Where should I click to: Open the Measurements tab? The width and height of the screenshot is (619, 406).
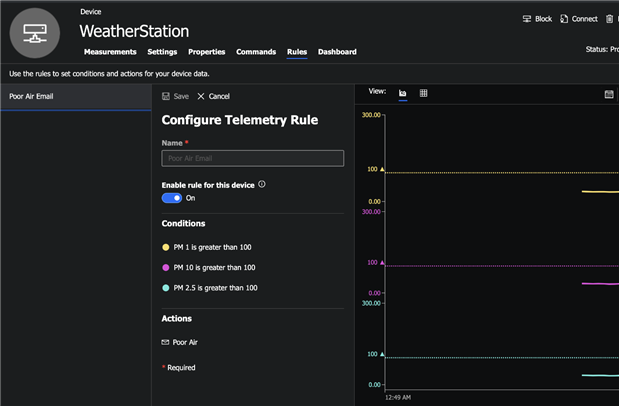110,52
